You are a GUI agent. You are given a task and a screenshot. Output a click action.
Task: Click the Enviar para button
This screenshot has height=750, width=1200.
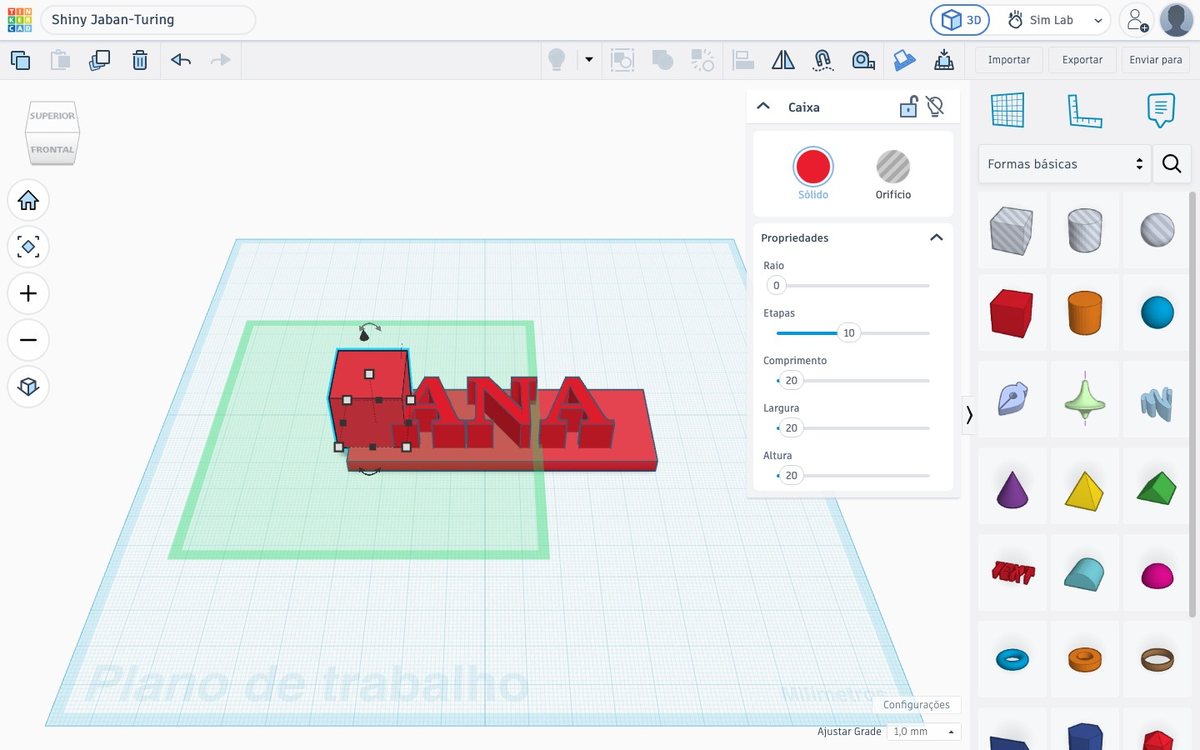pos(1156,60)
